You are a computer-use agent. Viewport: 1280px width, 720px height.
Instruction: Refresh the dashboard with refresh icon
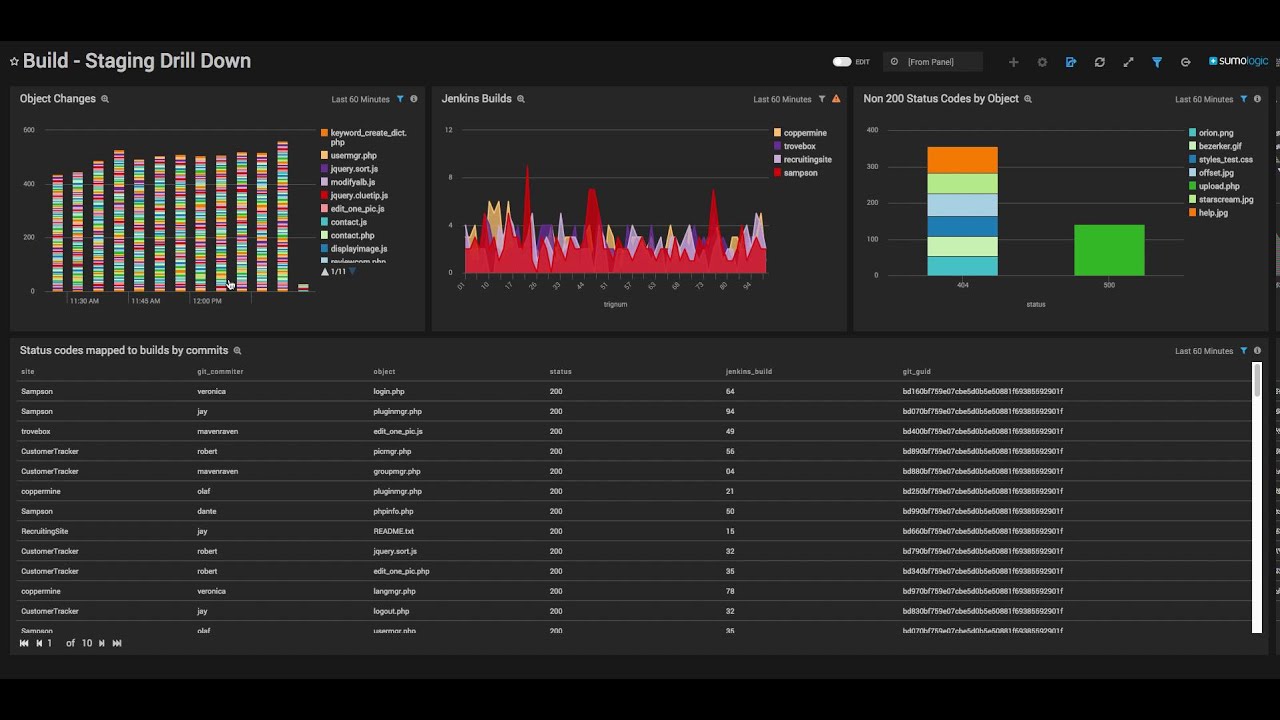pos(1100,62)
